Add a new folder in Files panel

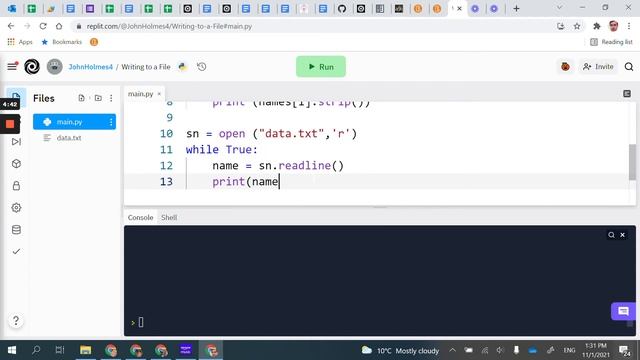point(98,98)
